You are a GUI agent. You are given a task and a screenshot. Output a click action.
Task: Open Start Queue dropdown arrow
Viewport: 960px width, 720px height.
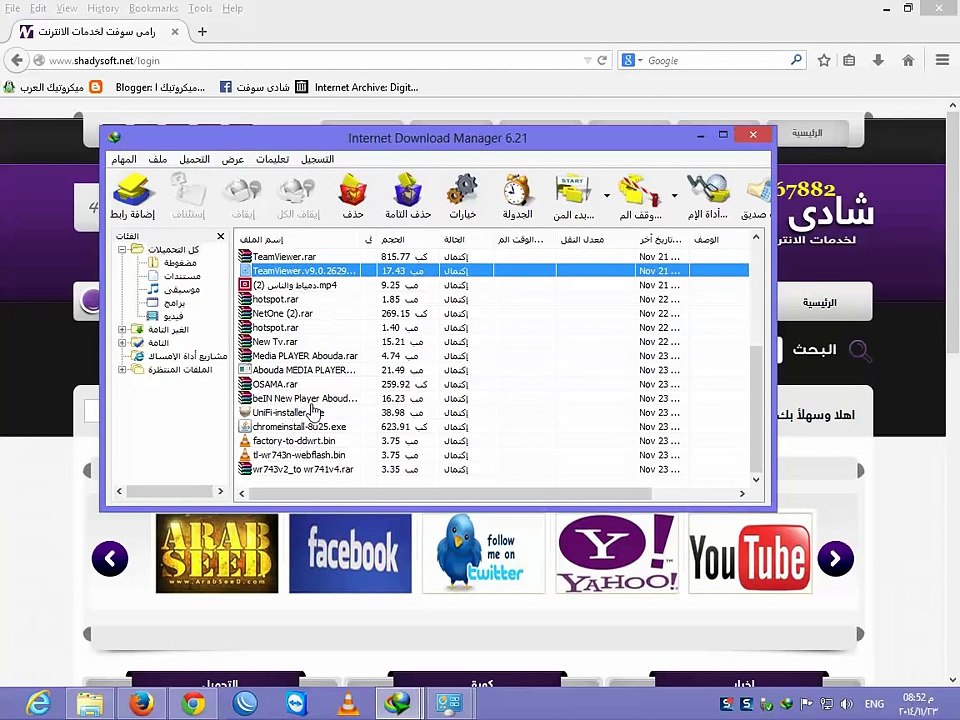607,196
